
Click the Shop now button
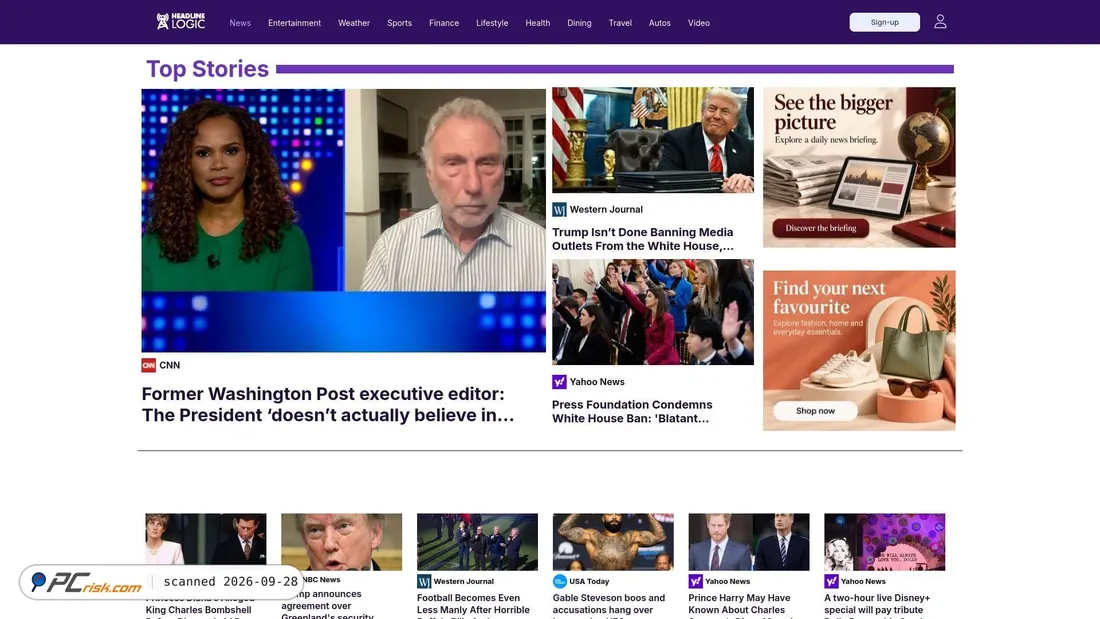click(815, 411)
